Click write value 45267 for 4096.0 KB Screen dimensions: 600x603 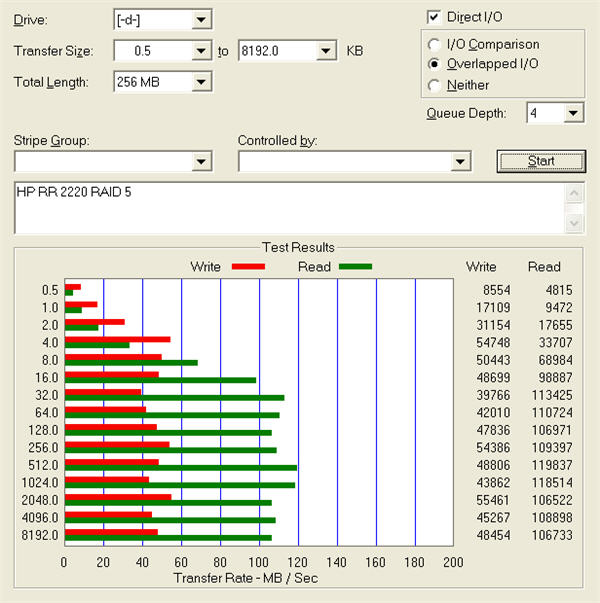[493, 518]
